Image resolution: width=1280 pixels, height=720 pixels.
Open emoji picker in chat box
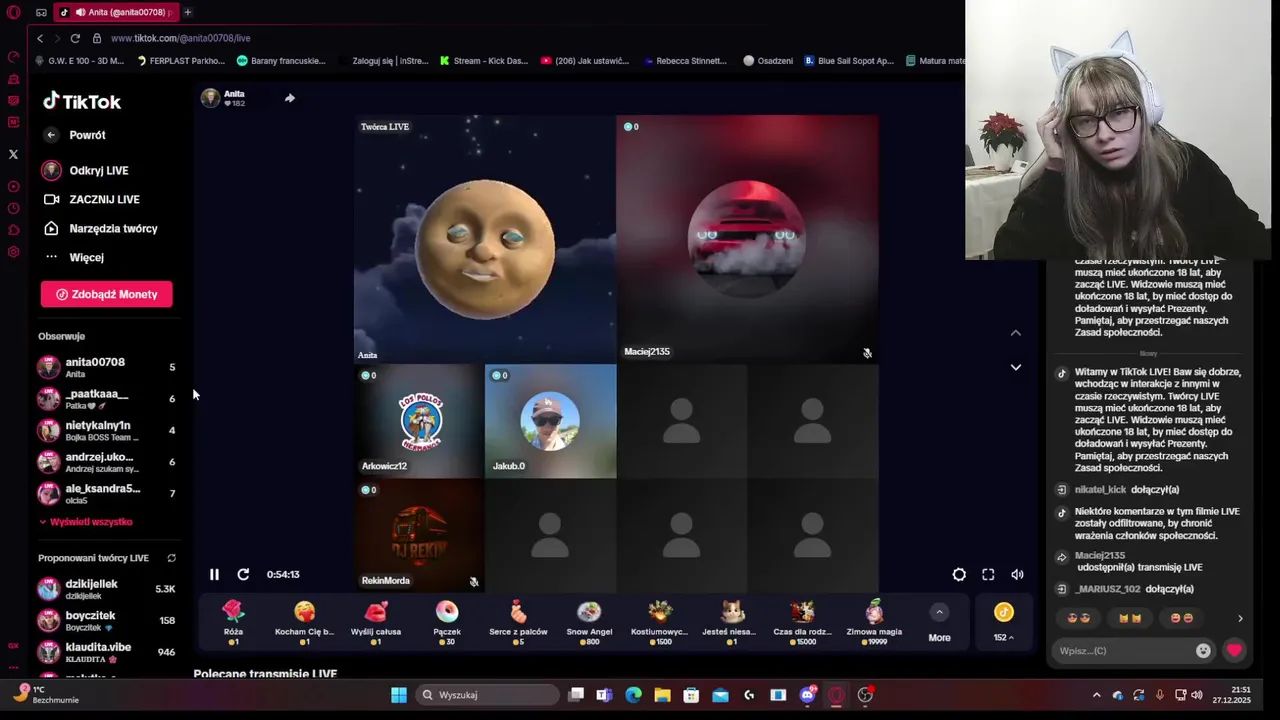click(x=1203, y=651)
